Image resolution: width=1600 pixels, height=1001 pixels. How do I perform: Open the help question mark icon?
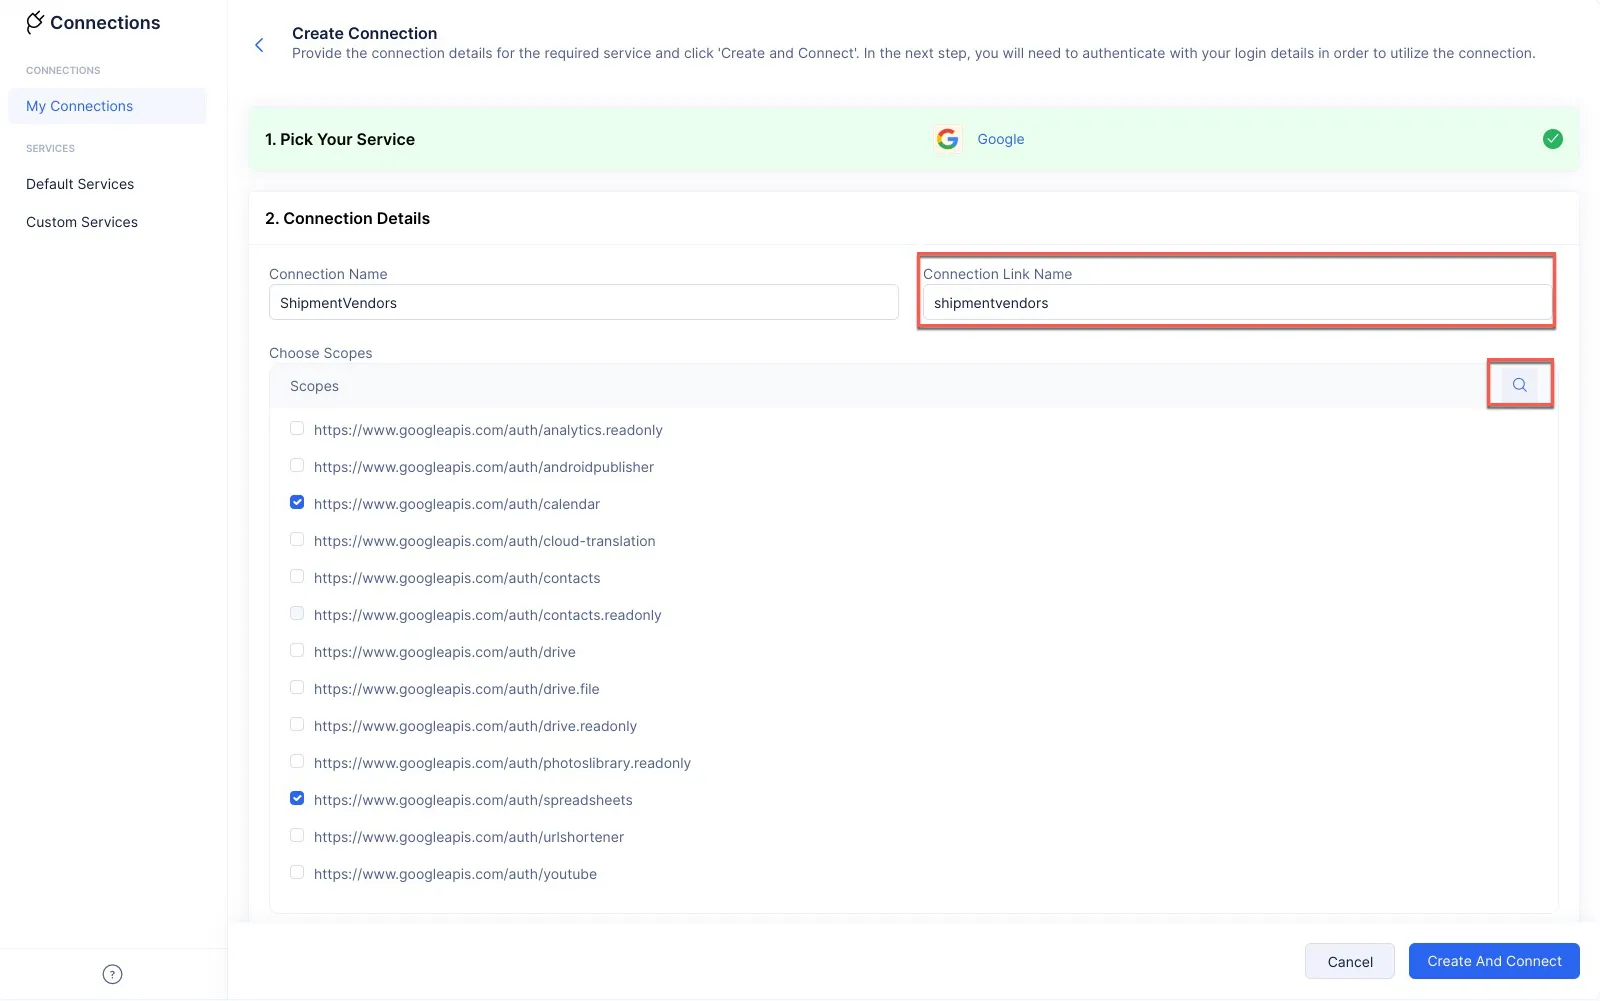[112, 974]
